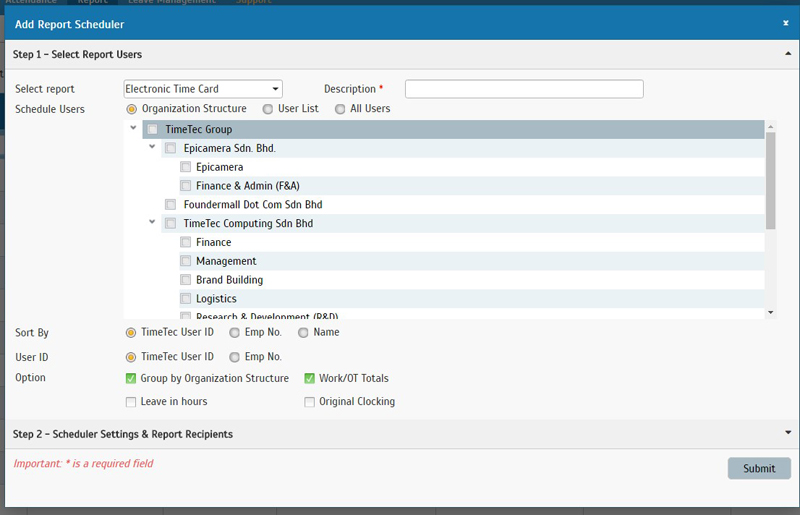Sort by TimeTec User ID radio
800x515 pixels.
click(x=131, y=333)
